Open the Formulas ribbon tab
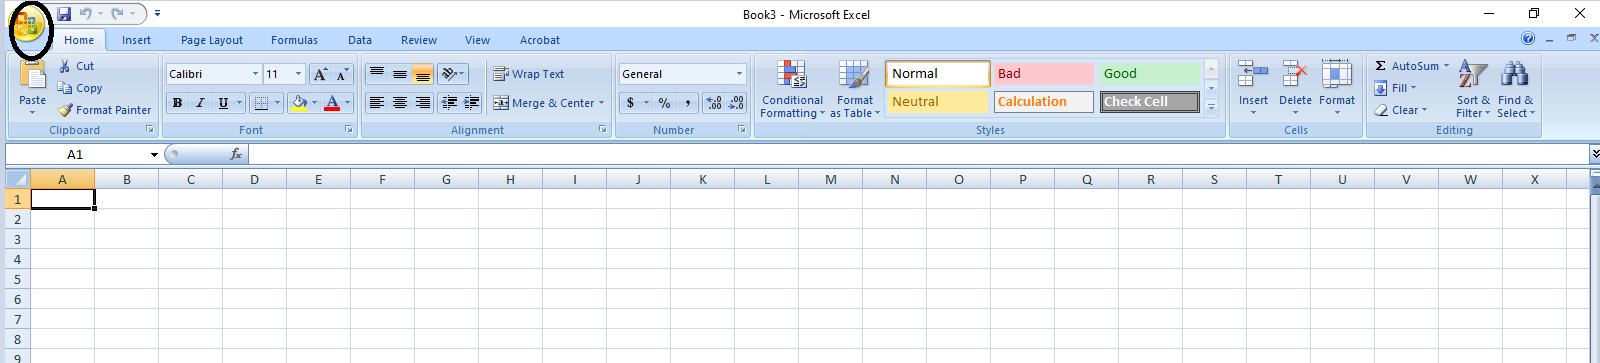 click(294, 40)
